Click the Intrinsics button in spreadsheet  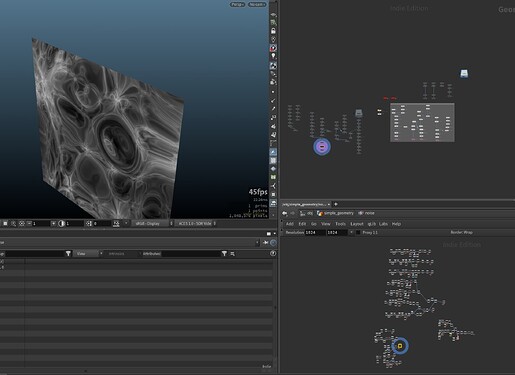(116, 254)
